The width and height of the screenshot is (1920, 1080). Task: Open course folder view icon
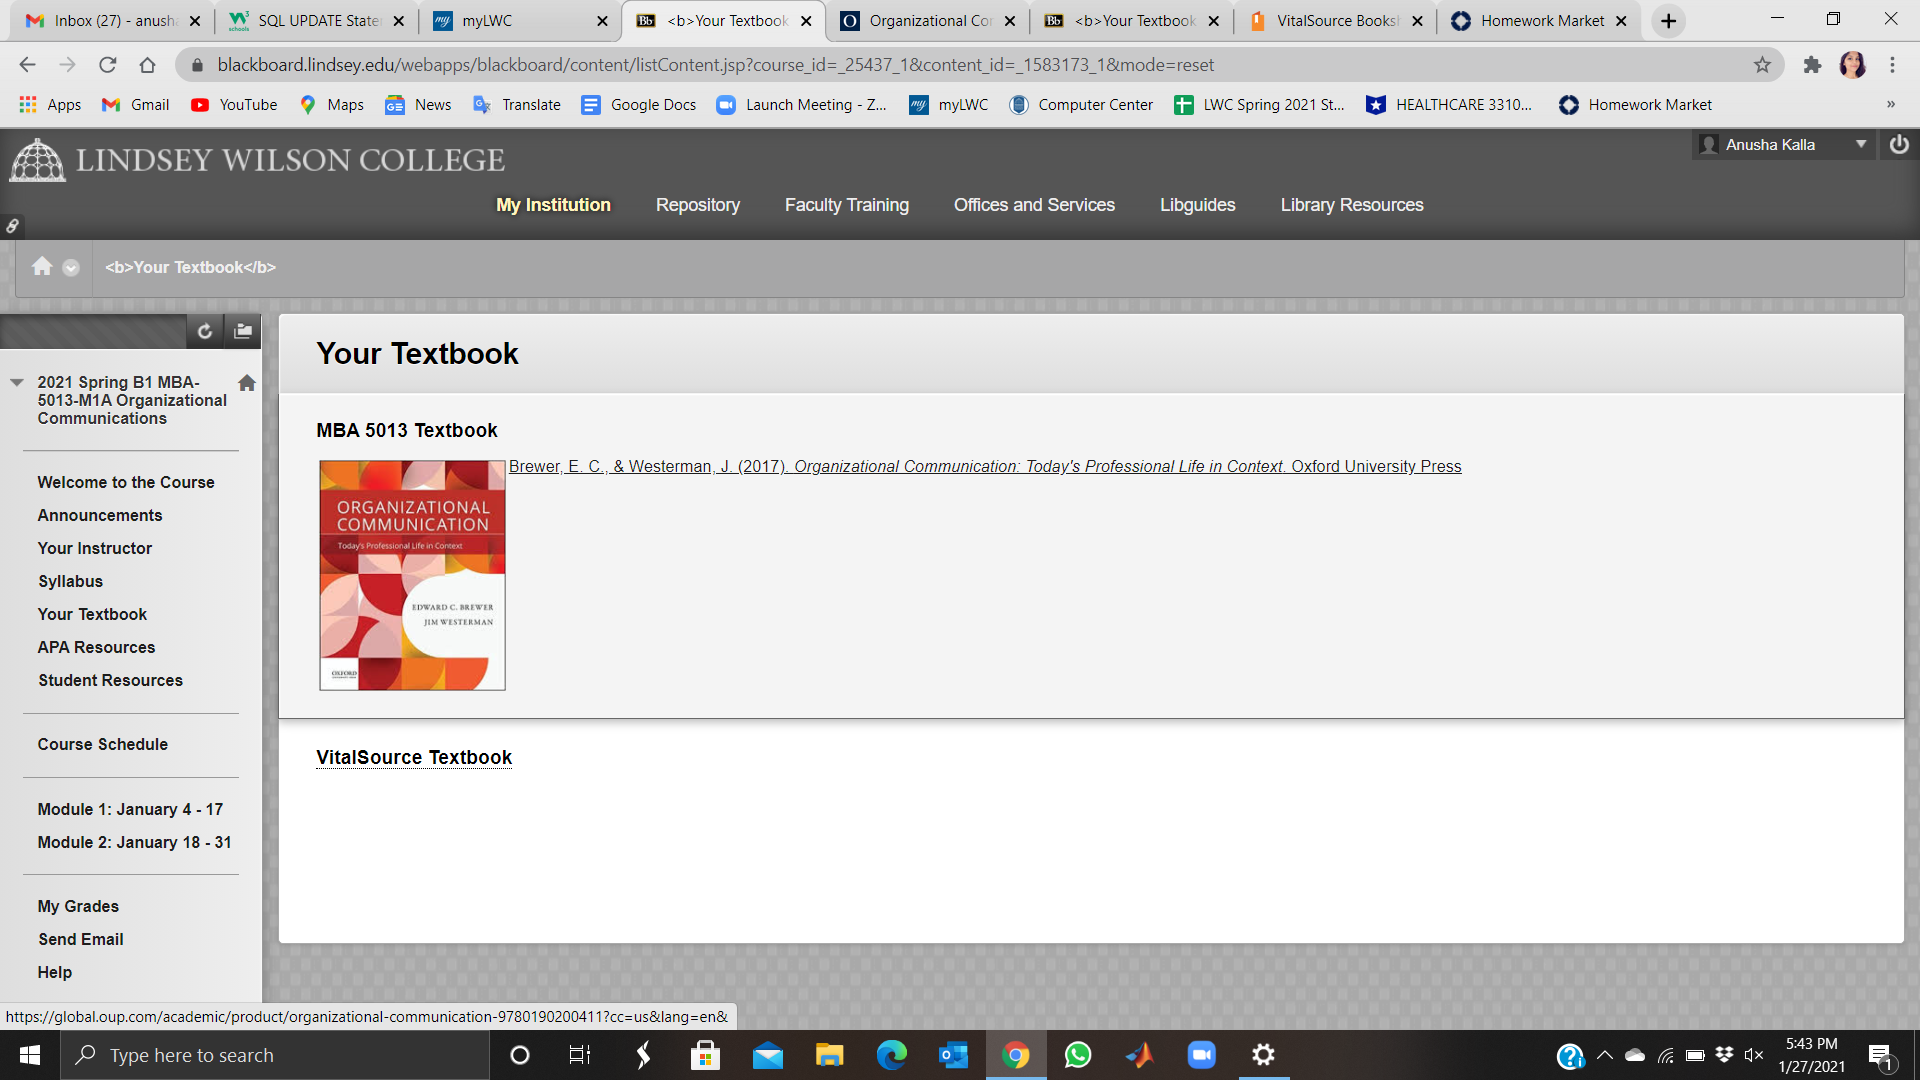pos(243,331)
